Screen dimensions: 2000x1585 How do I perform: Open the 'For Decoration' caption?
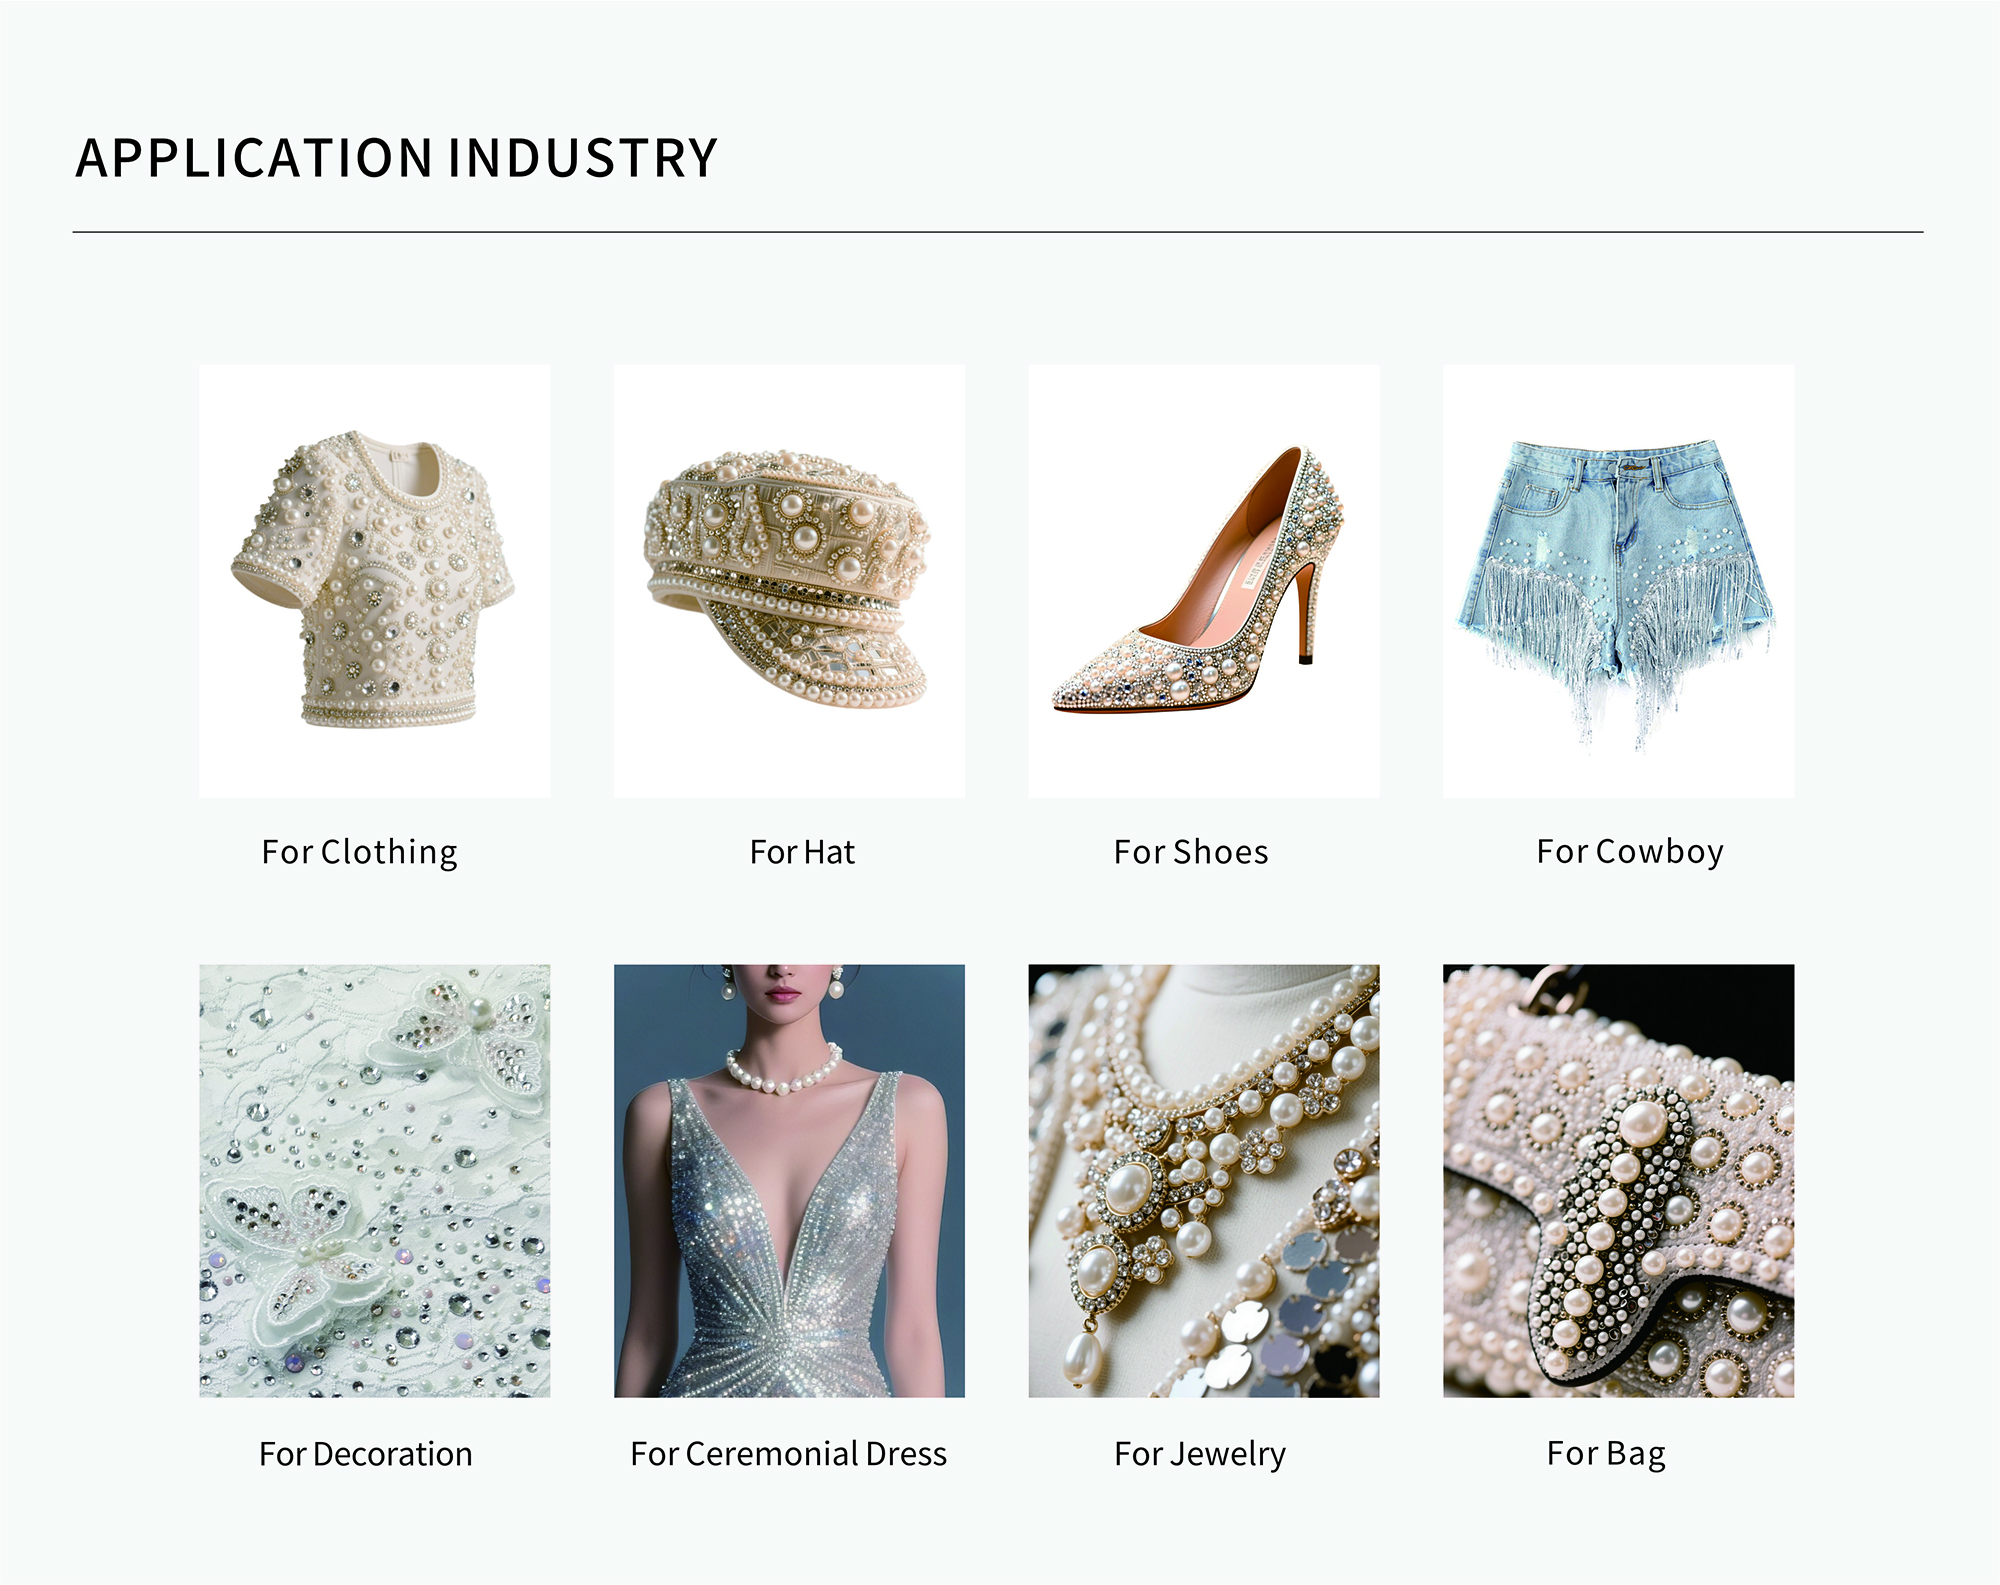[366, 1453]
